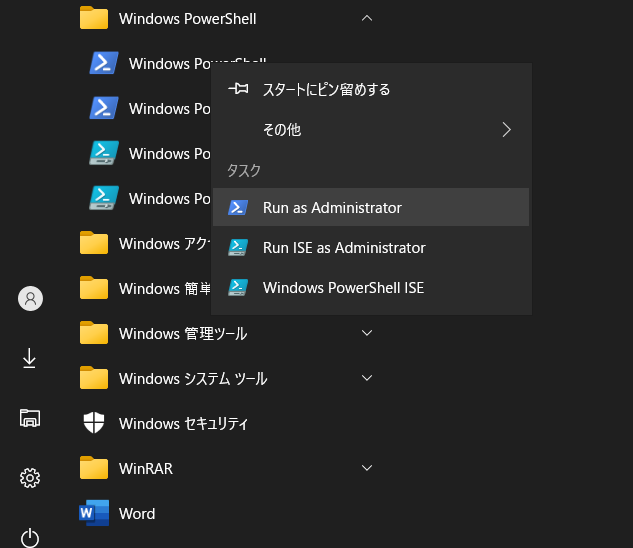Click the WinRAR folder icon

(94, 468)
